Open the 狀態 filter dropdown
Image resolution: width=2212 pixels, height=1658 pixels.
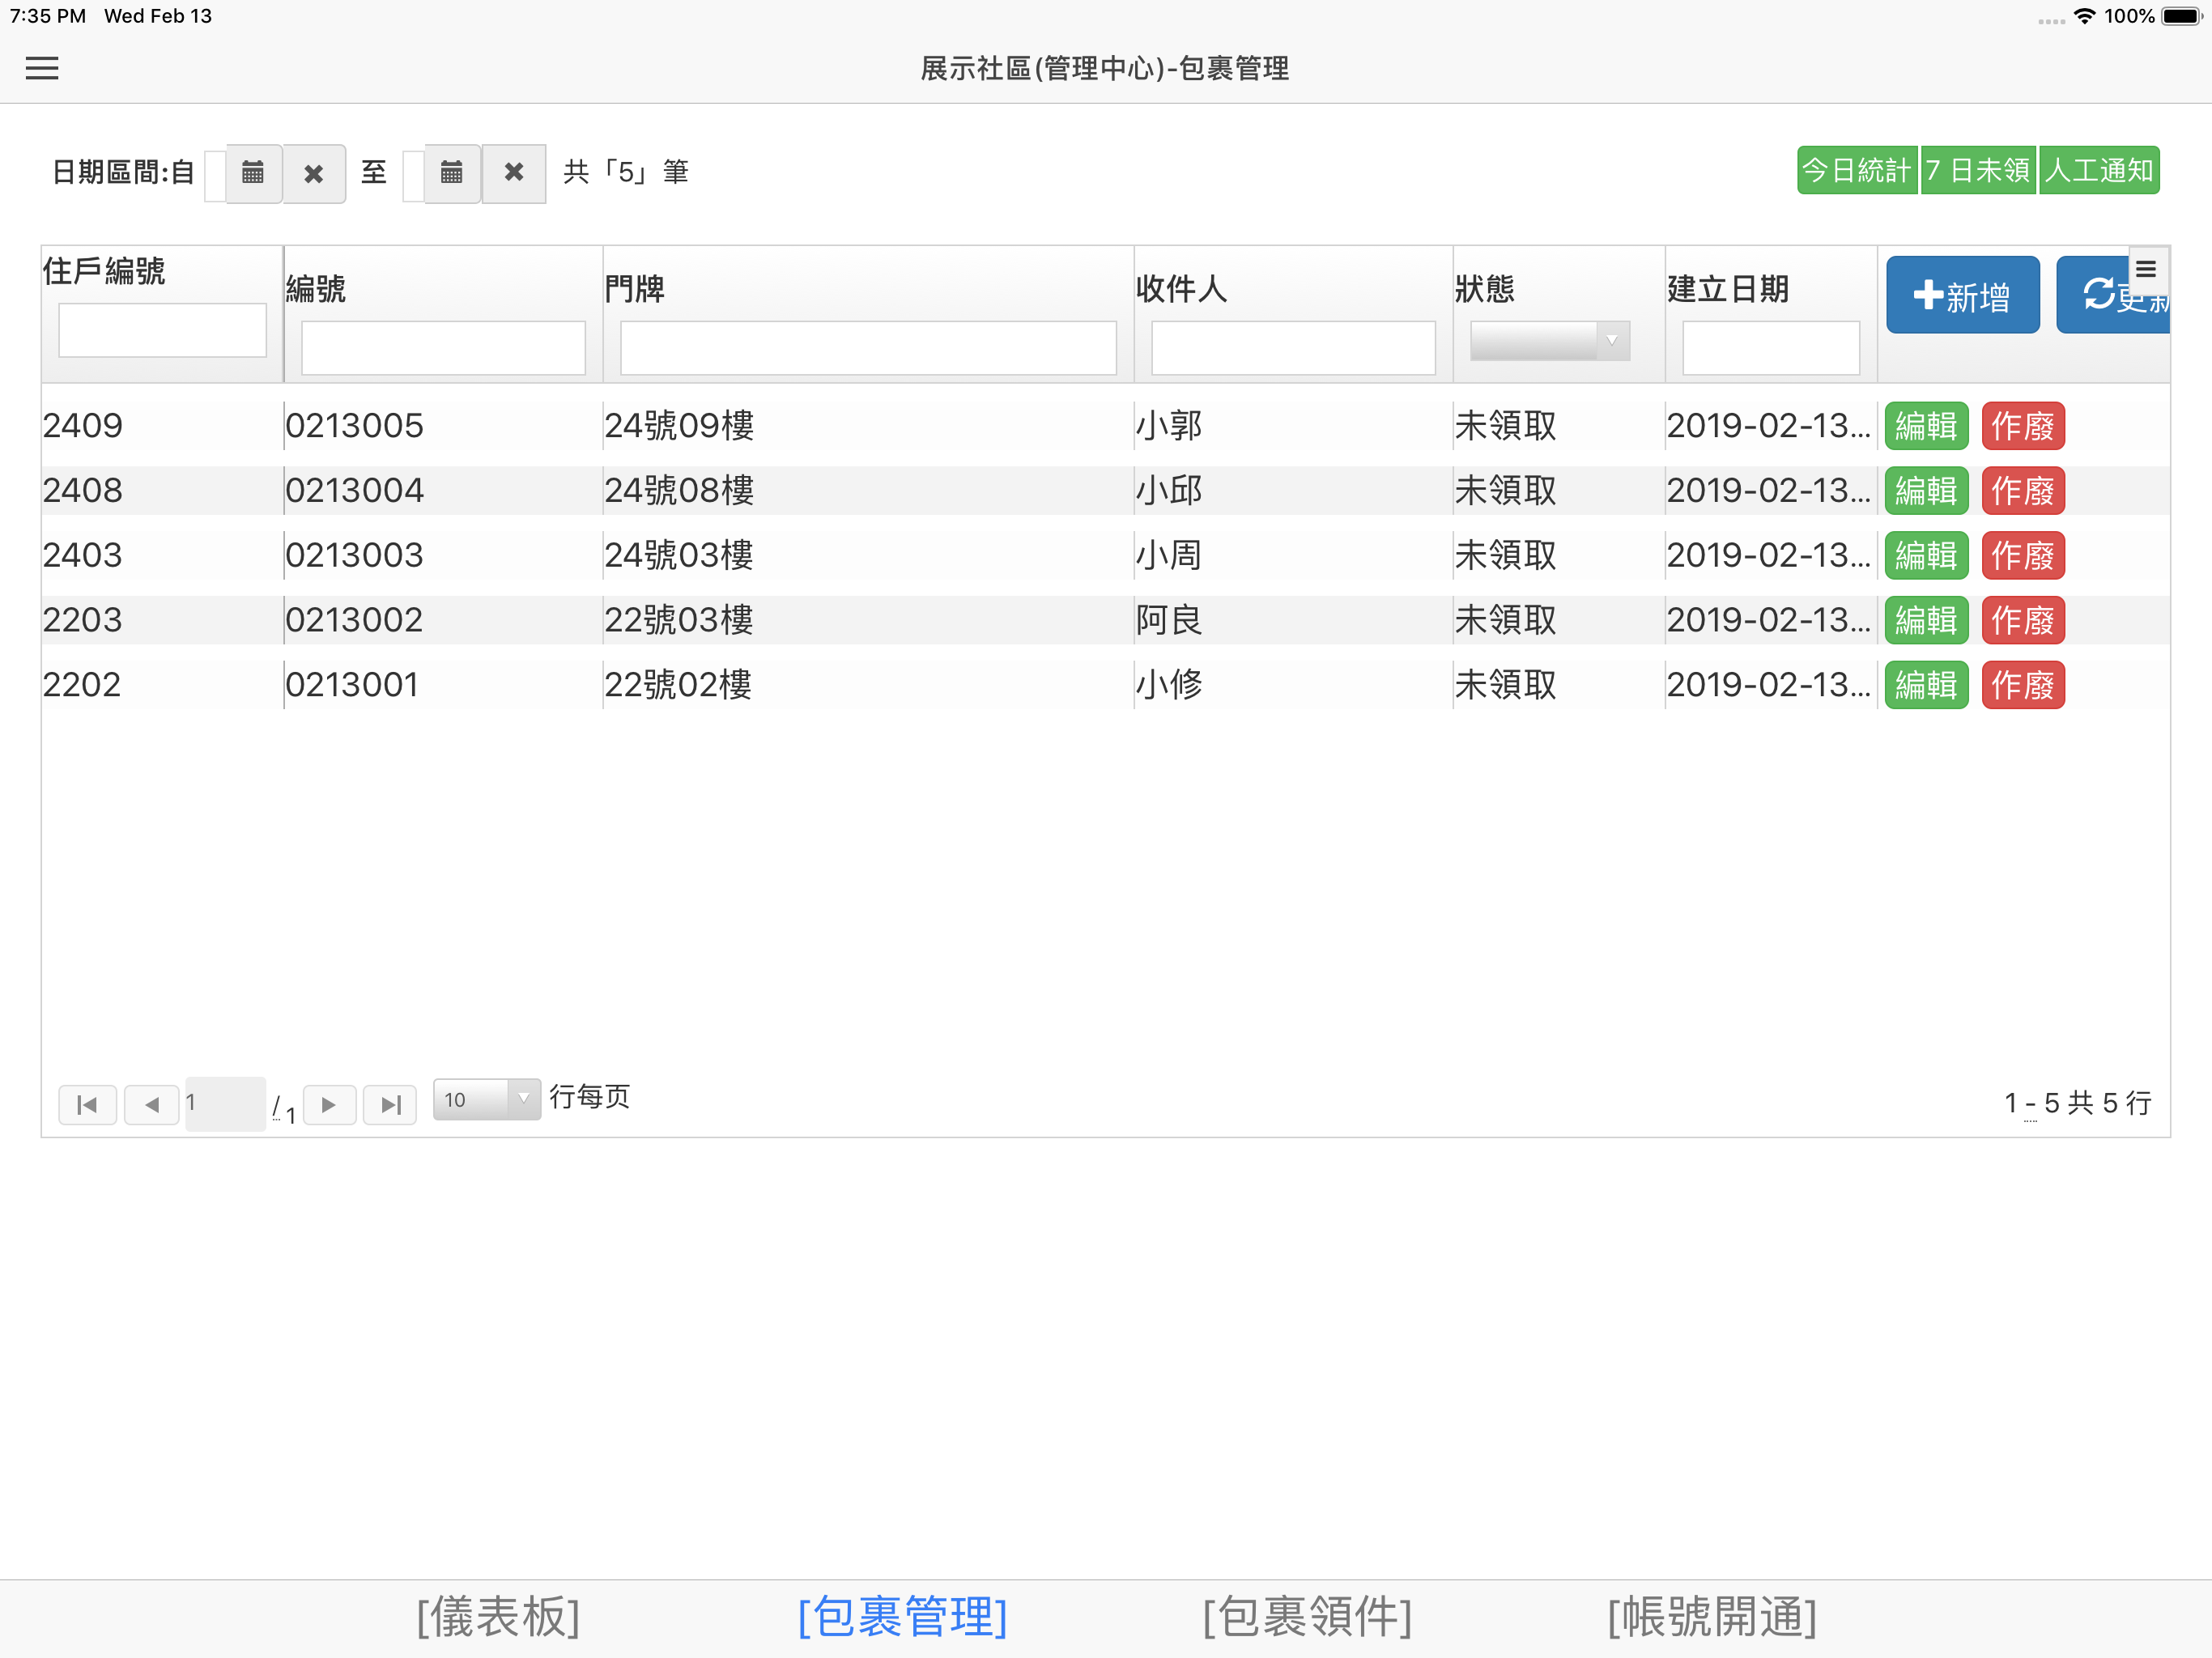coord(1550,341)
